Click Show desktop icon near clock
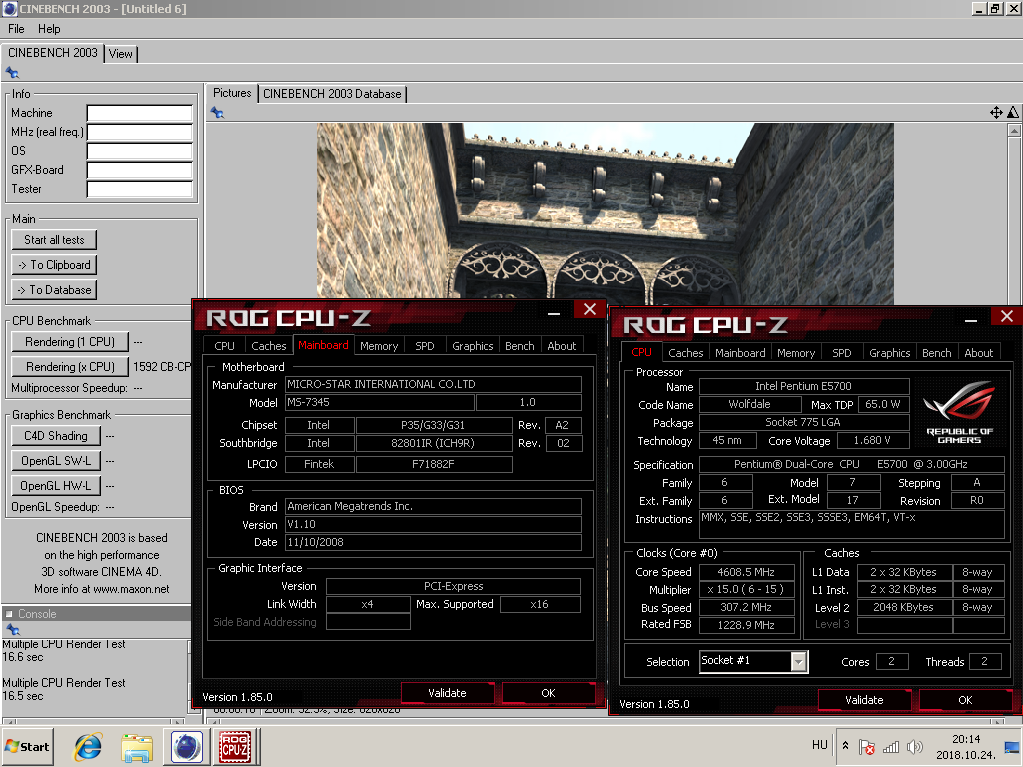Screen dimensions: 1023x767 coord(1013,747)
